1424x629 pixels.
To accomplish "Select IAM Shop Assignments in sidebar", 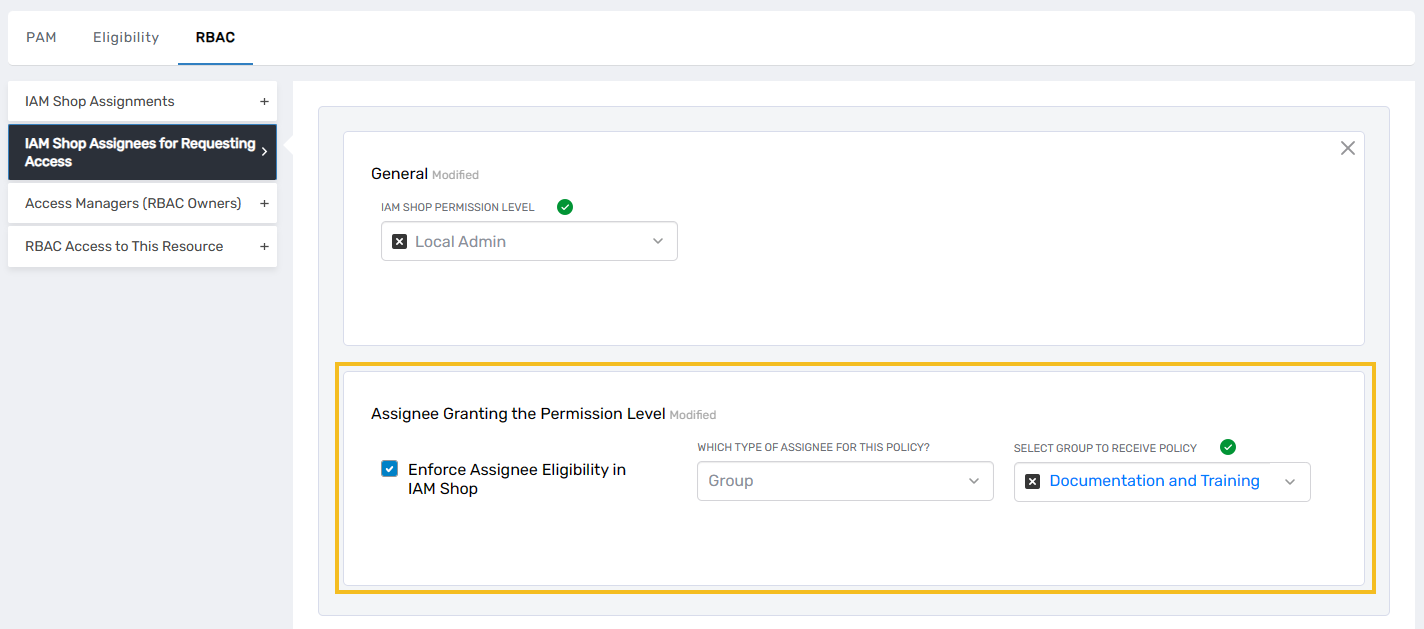I will [100, 102].
